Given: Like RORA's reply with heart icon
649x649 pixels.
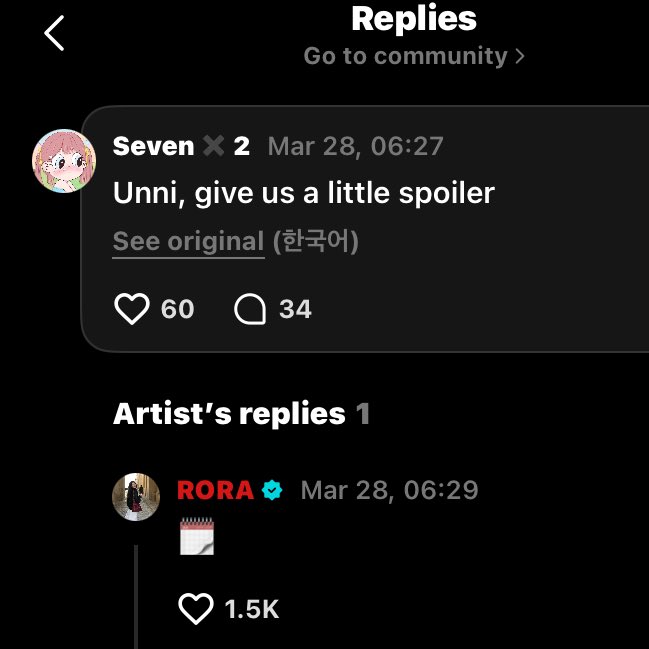Looking at the screenshot, I should pyautogui.click(x=195, y=608).
